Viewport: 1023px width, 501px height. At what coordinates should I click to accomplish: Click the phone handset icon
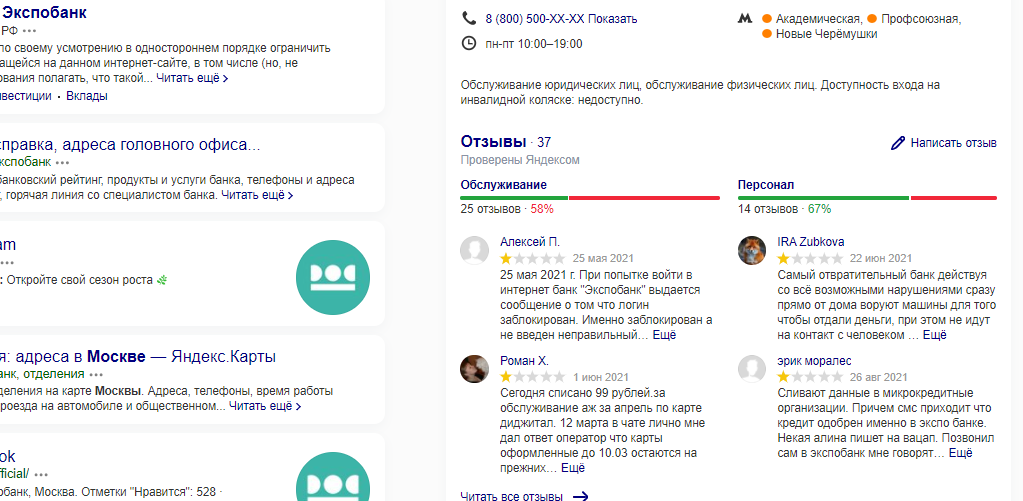click(468, 18)
